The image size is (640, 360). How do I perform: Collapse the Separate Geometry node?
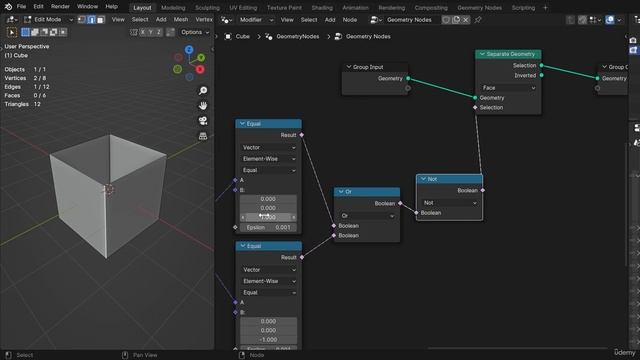[x=482, y=54]
